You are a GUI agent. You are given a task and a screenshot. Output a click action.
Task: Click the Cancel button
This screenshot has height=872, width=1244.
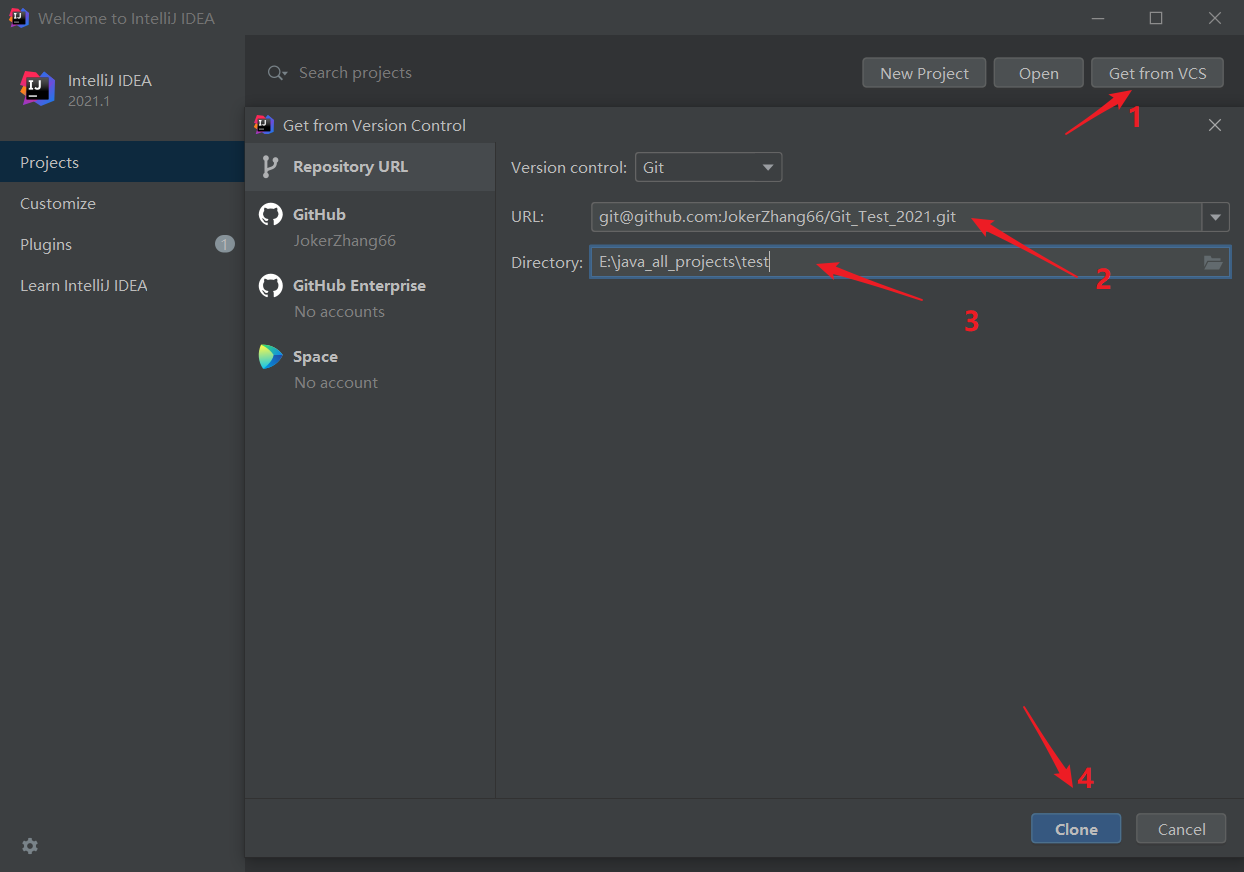pos(1181,829)
